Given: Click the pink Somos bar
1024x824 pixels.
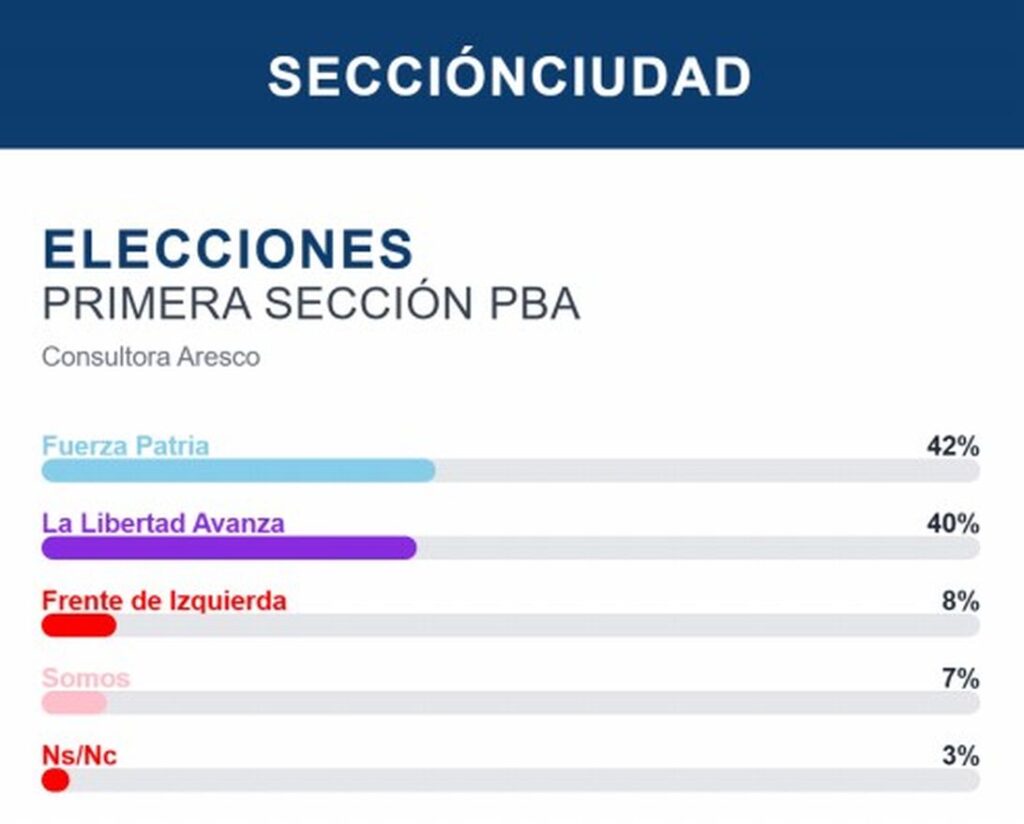Looking at the screenshot, I should pos(74,703).
